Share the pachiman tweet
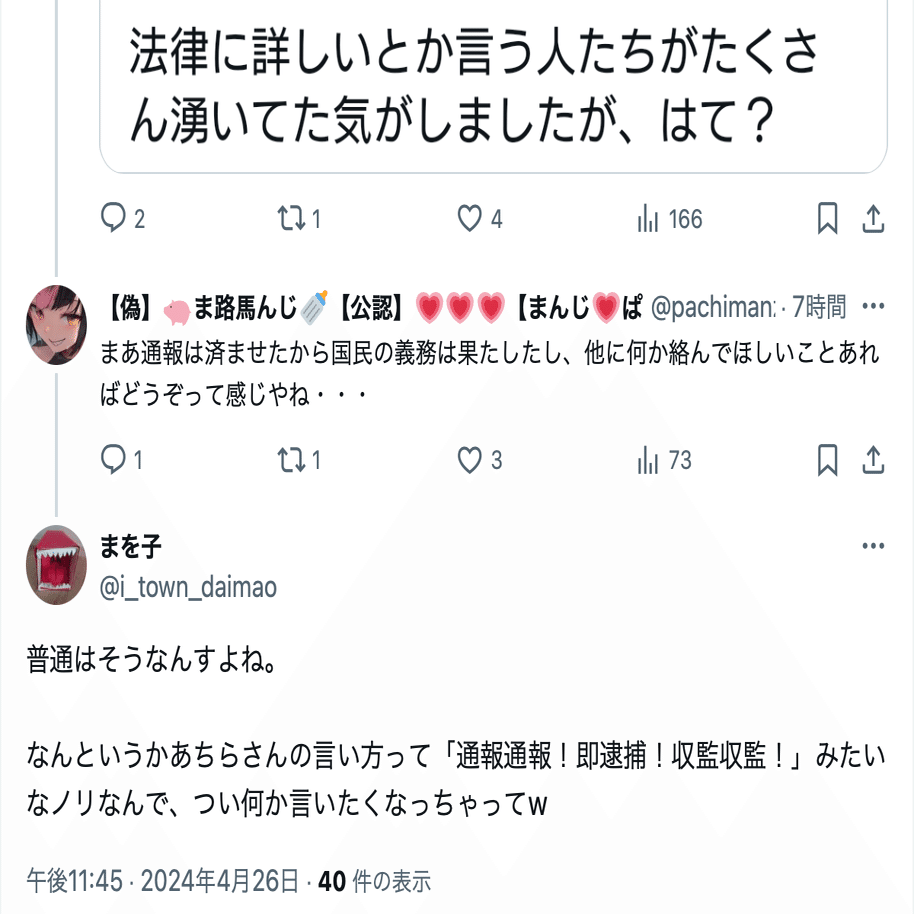Image resolution: width=914 pixels, height=914 pixels. (872, 460)
